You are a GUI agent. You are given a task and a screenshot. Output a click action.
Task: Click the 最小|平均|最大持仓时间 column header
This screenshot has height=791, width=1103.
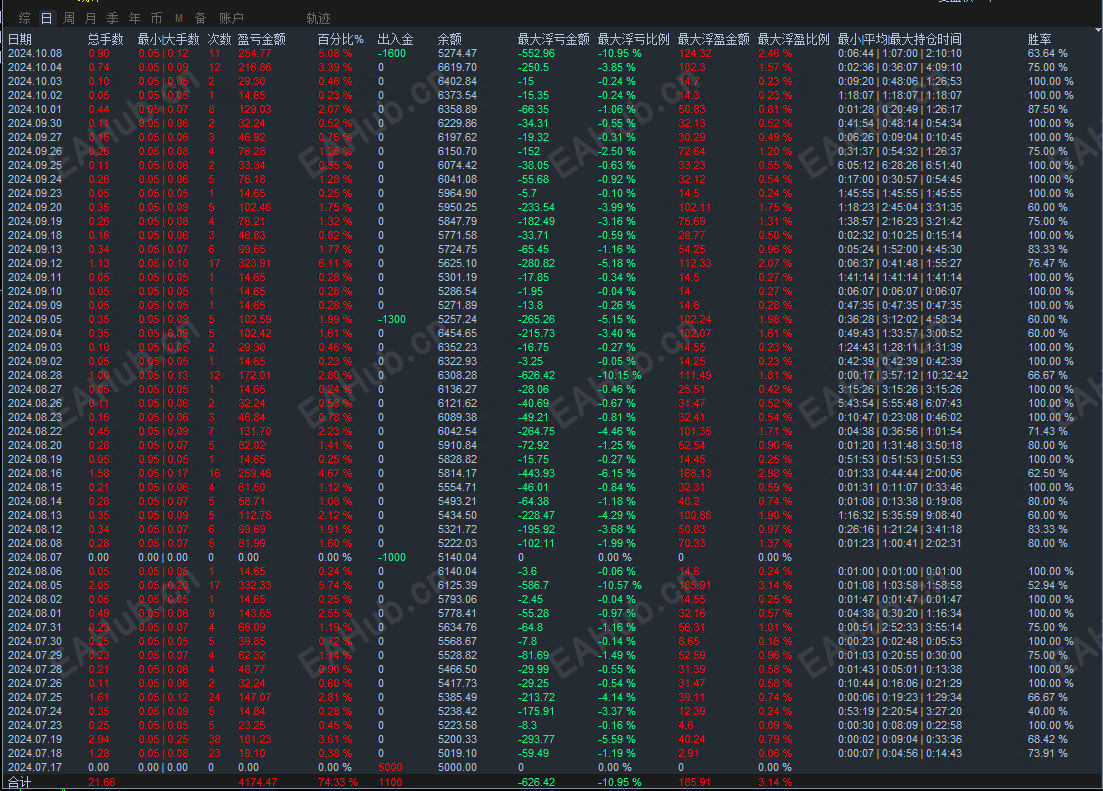click(900, 39)
